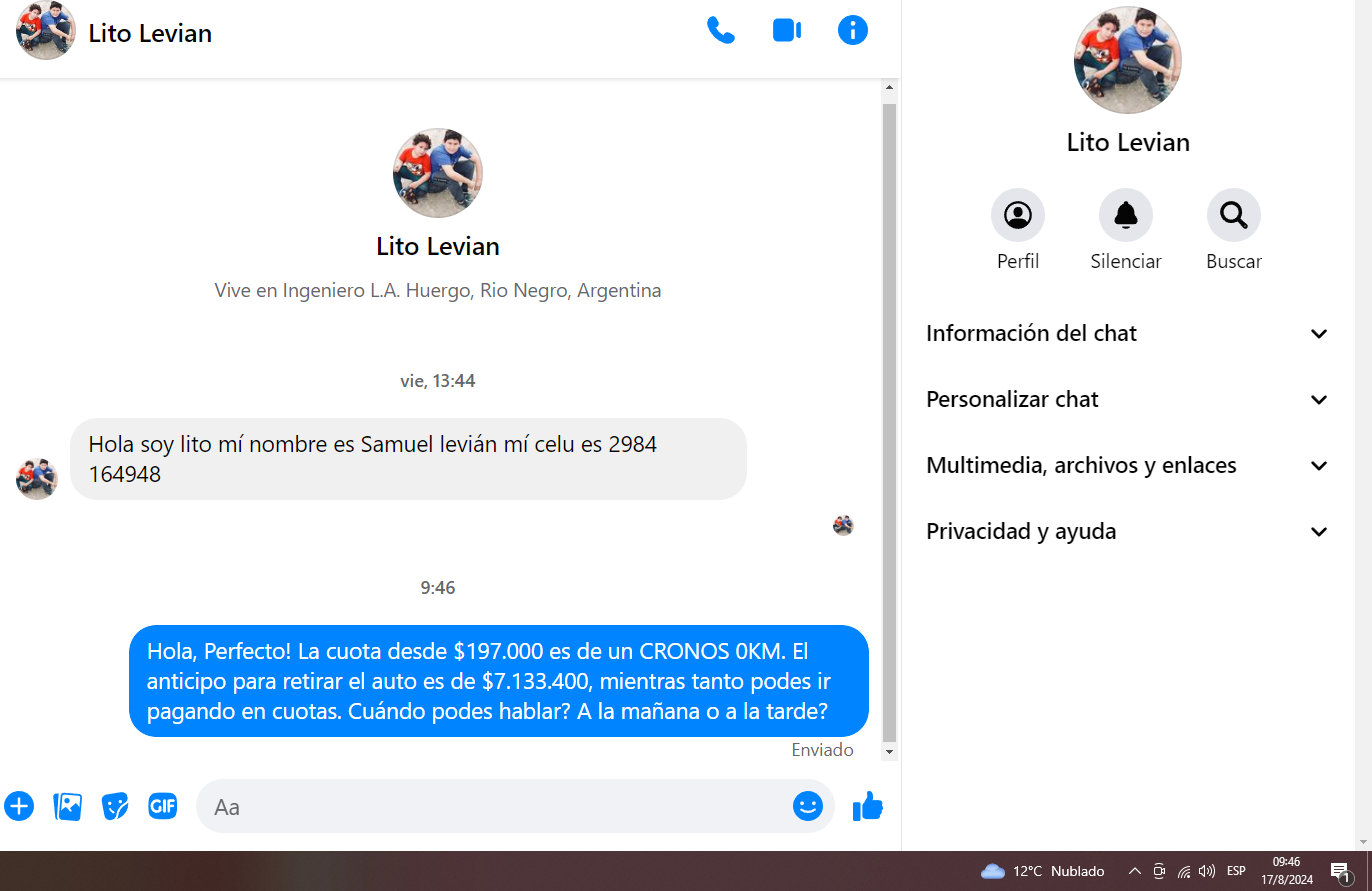
Task: Click the chat scrollbar down arrow
Action: [889, 751]
